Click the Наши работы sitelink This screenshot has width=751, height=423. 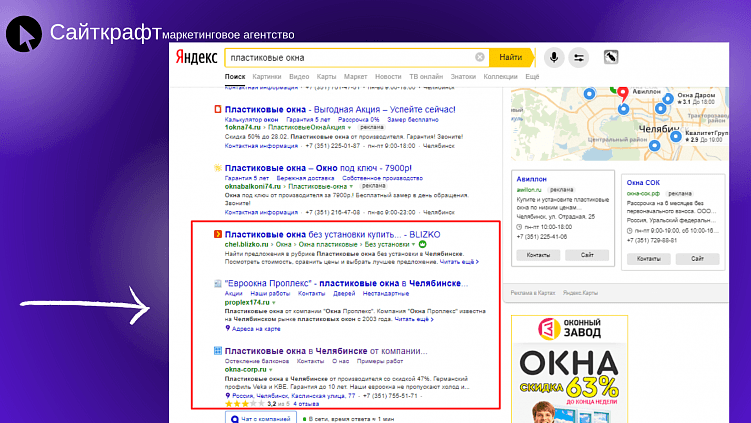coord(270,294)
